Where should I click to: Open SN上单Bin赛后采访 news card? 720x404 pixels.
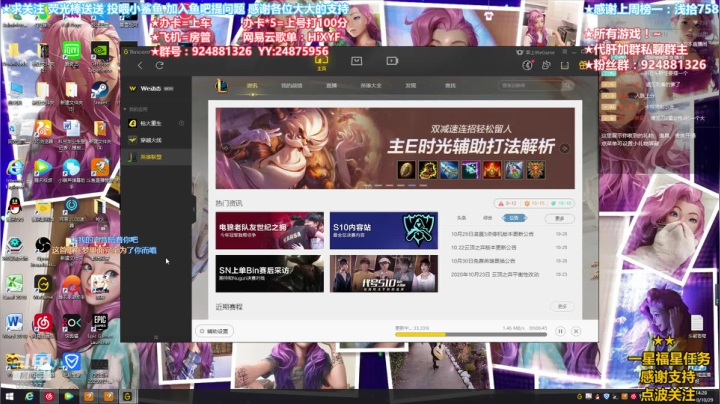pos(270,274)
